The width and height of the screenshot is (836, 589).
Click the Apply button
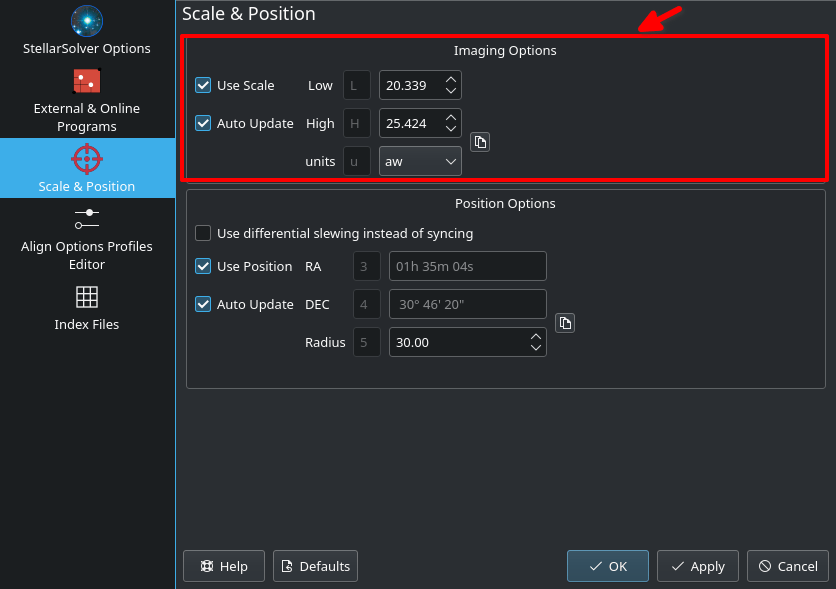[698, 566]
